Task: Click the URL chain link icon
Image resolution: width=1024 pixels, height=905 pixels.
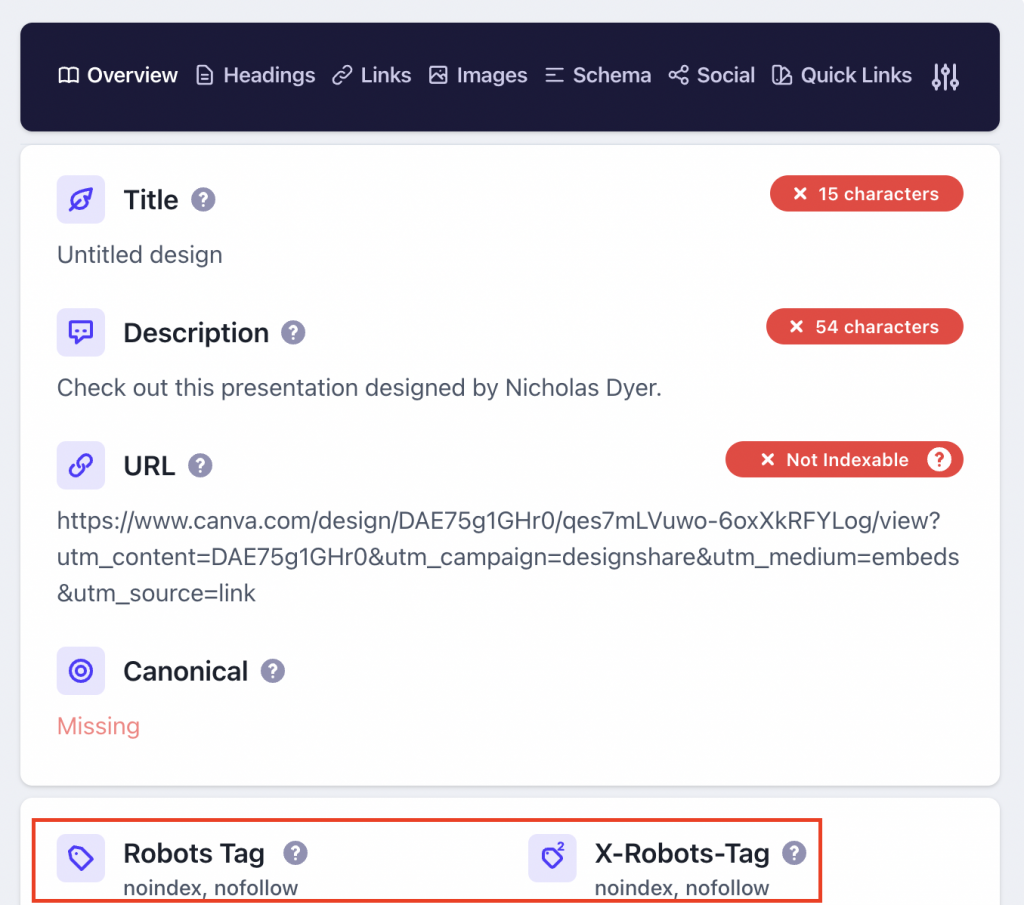Action: [x=81, y=466]
